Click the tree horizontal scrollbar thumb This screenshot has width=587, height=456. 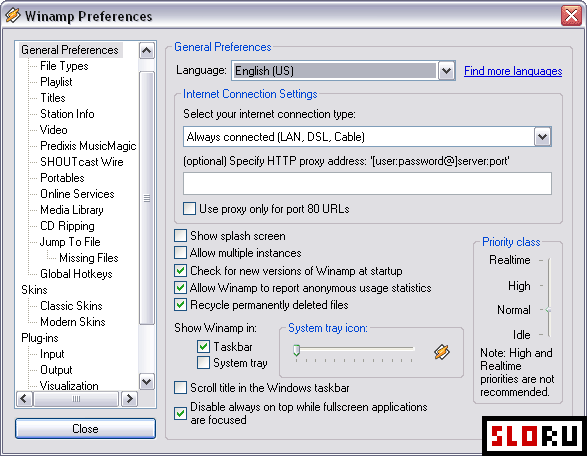[x=76, y=399]
